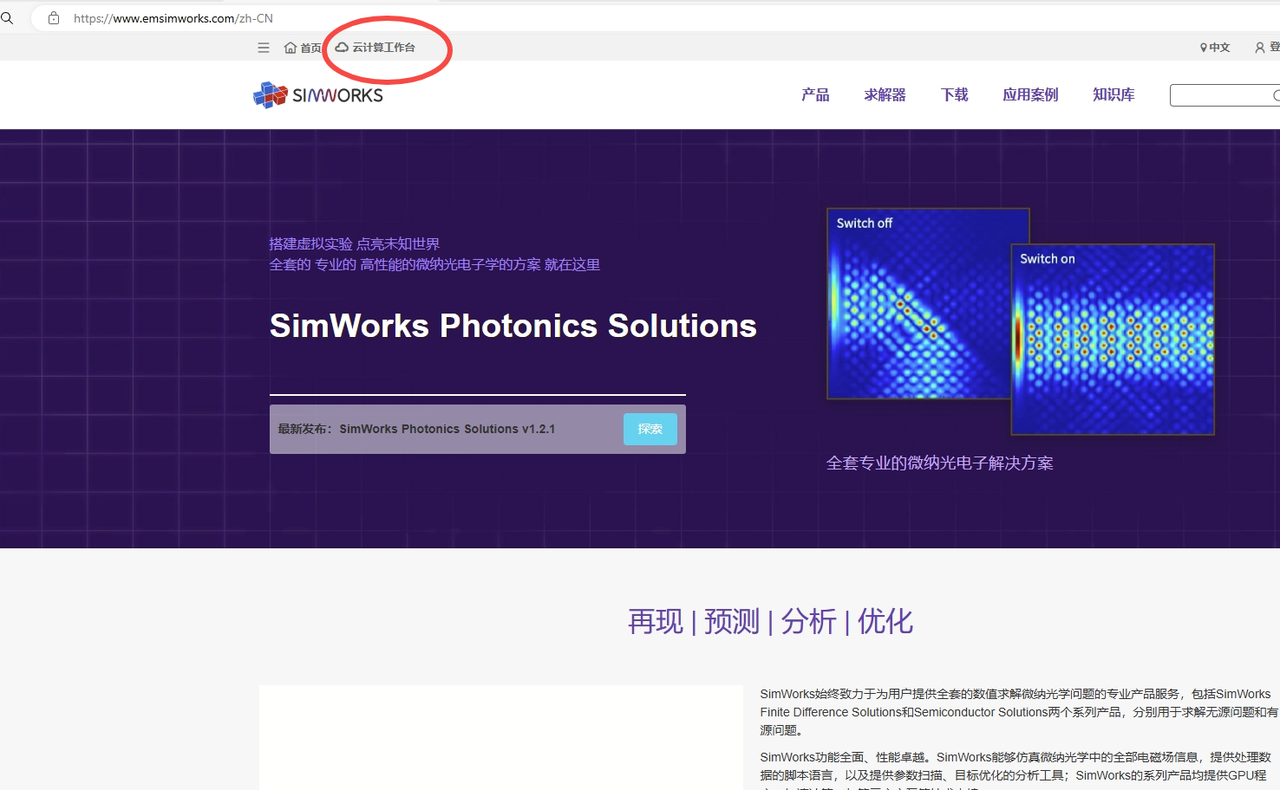The image size is (1280, 790).
Task: Open the 知识库 menu
Action: (1113, 95)
